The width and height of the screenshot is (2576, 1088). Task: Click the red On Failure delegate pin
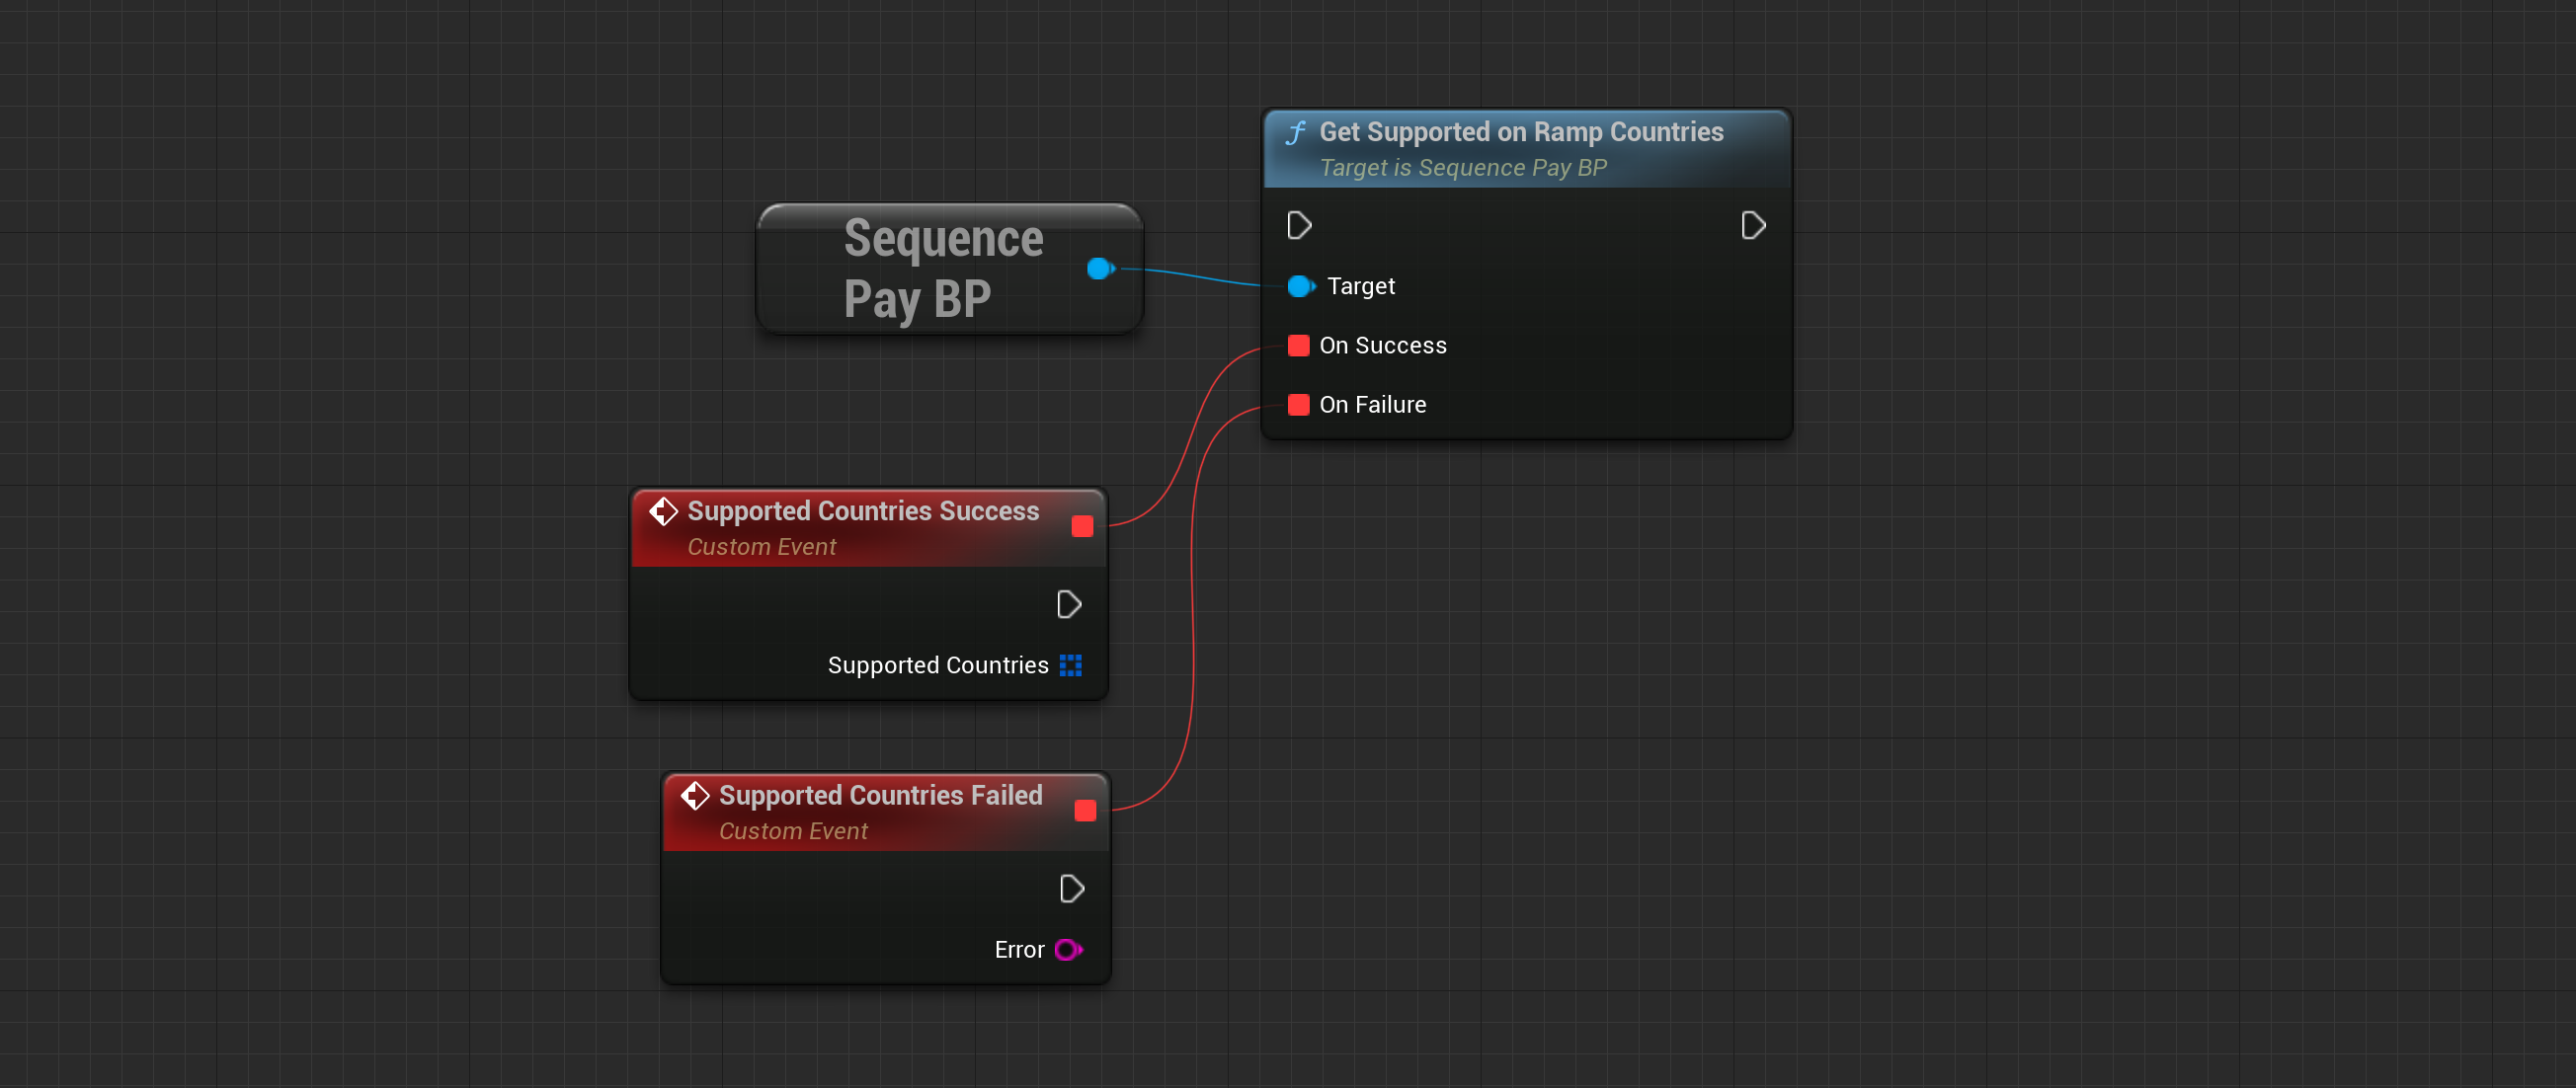1298,405
